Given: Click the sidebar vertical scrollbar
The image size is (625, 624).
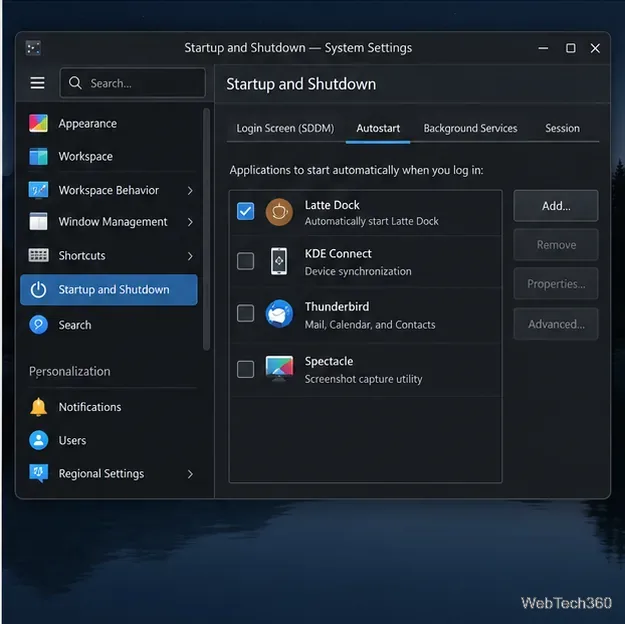Looking at the screenshot, I should [x=206, y=229].
